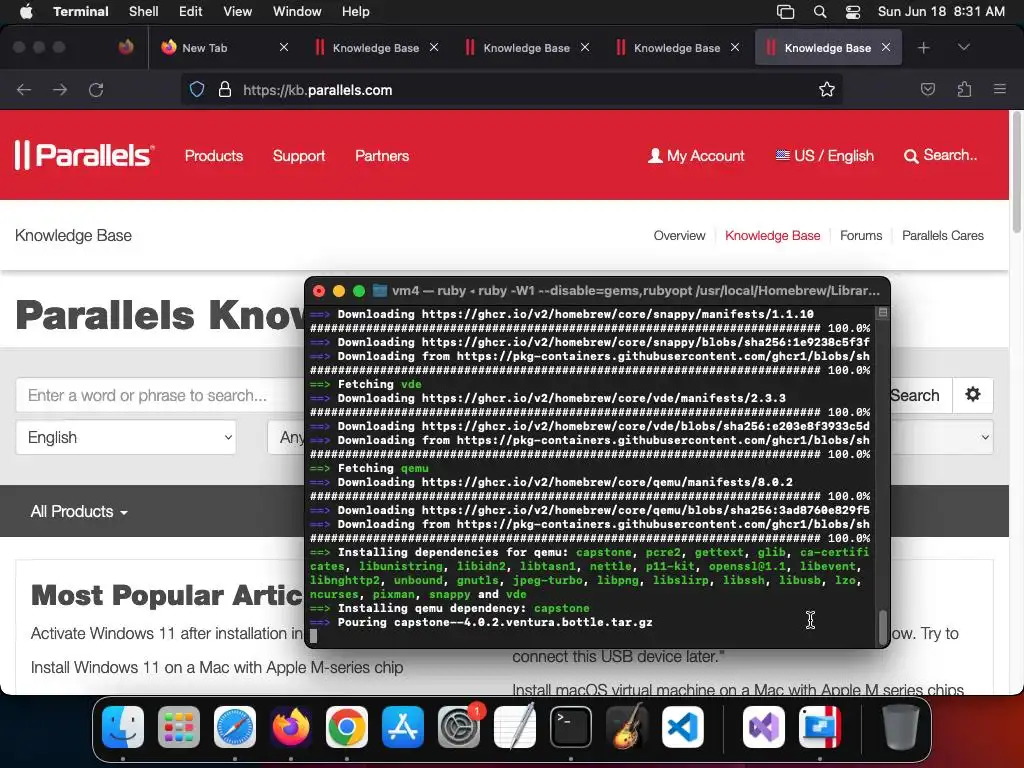Open TextEdit from the Dock
Viewport: 1024px width, 768px height.
point(515,726)
